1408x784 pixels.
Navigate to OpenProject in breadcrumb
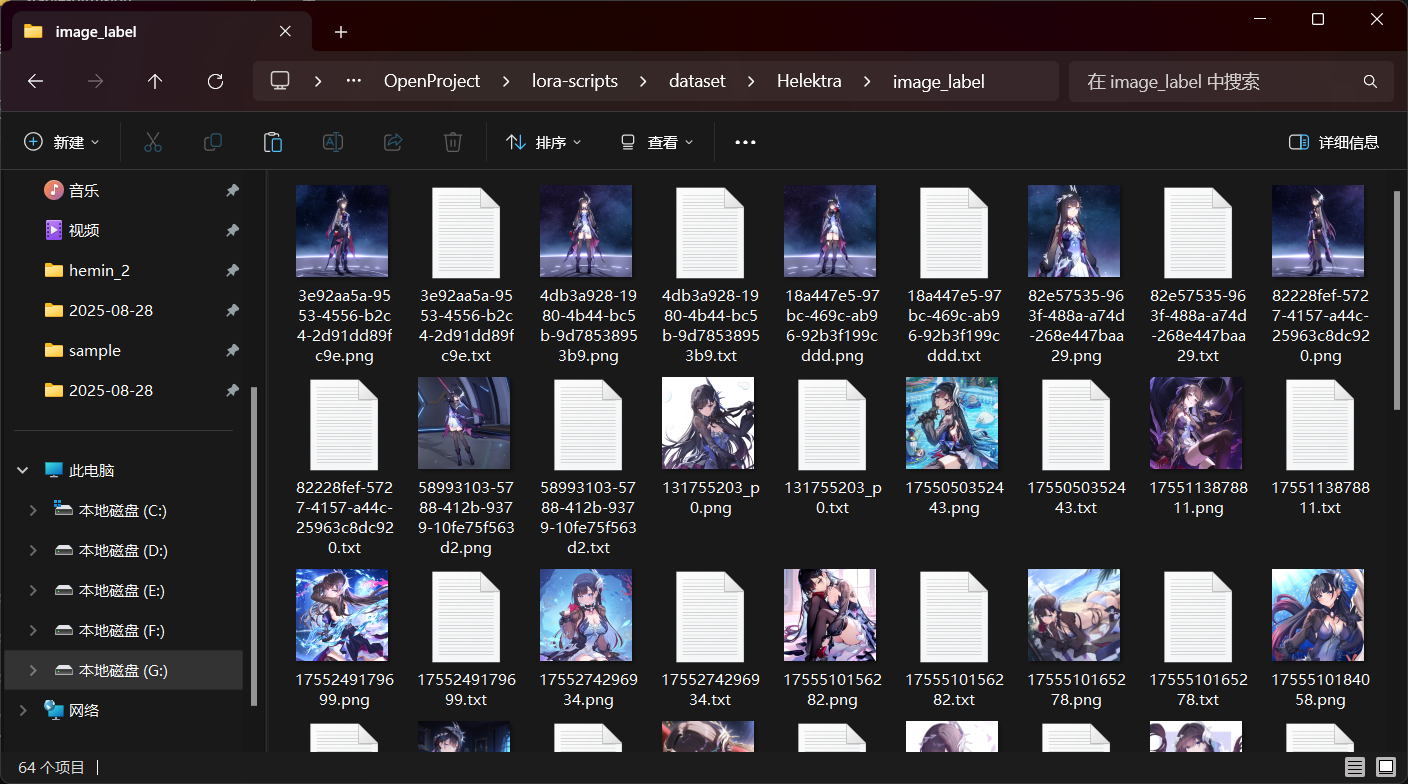click(432, 81)
